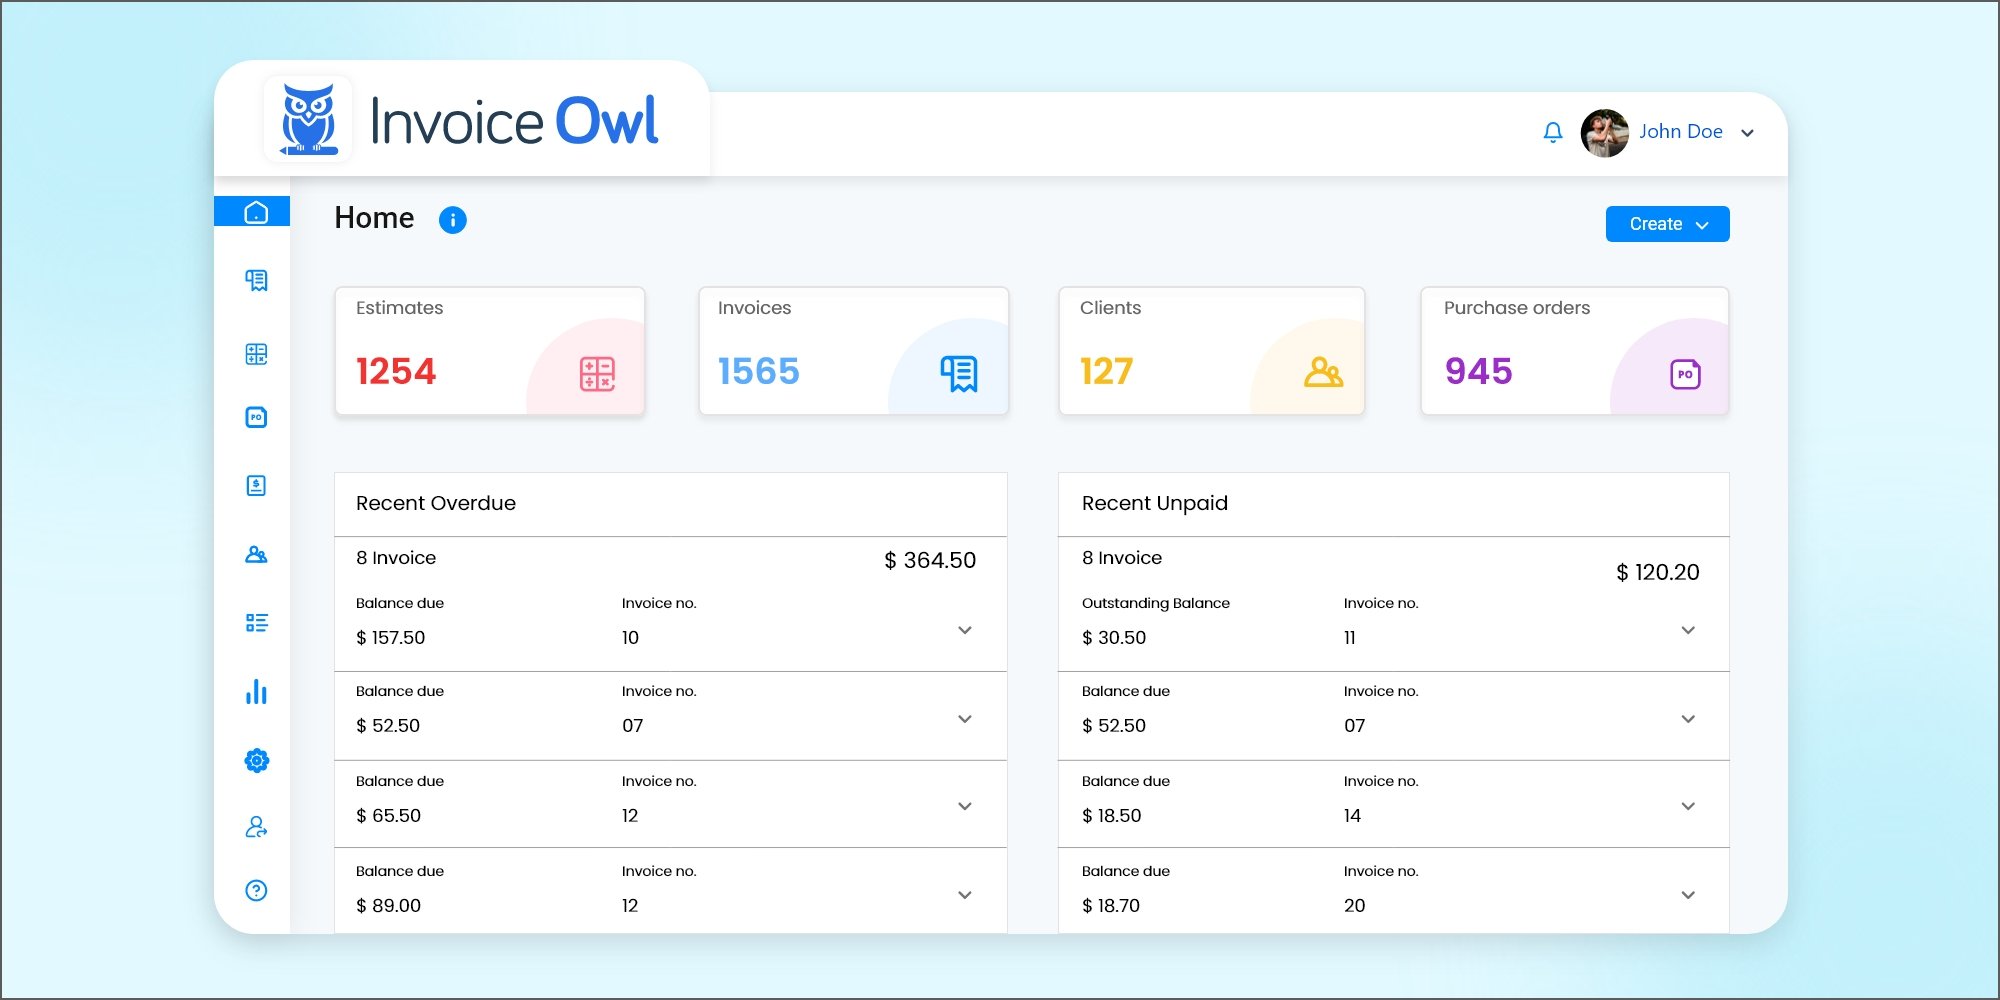Open the Invoices receipt icon in sidebar

[x=256, y=281]
